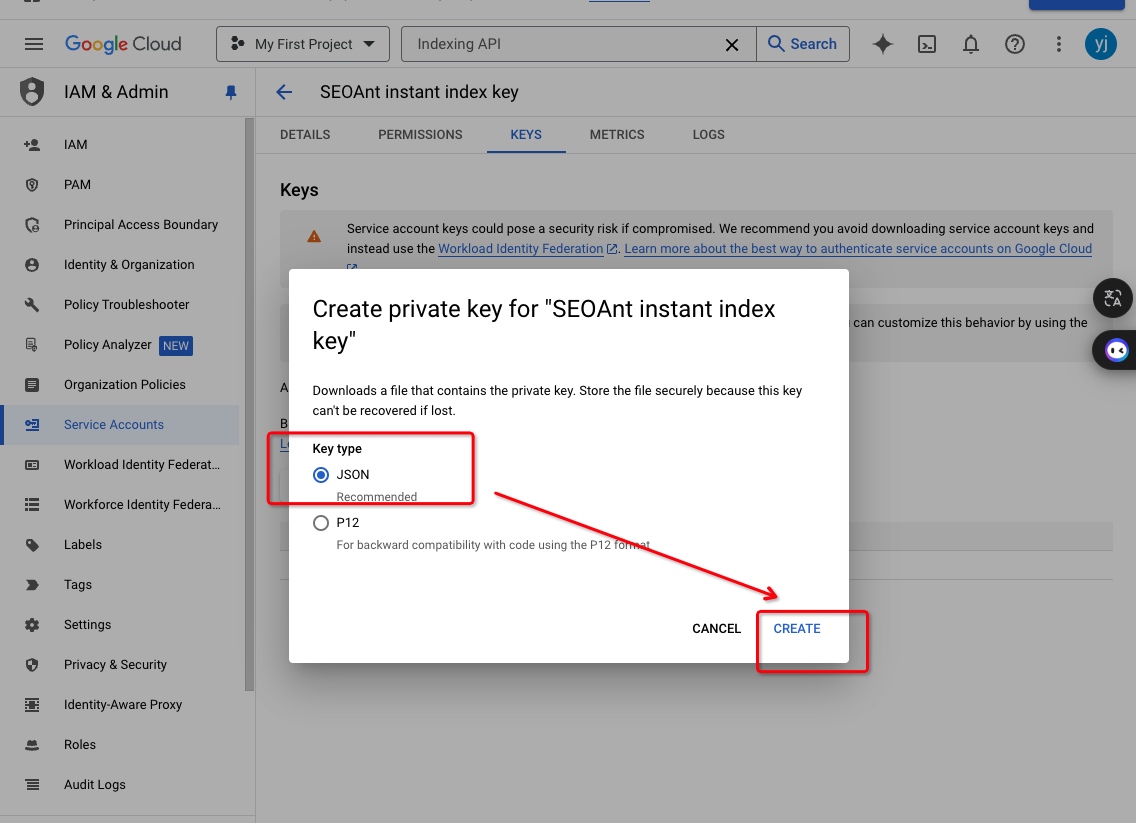
Task: Follow the Workload Identity Federation link
Action: point(520,248)
